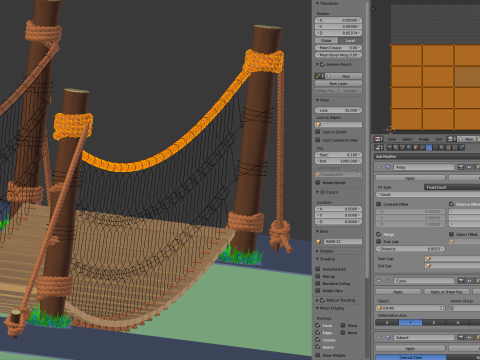This screenshot has height=360, width=480.
Task: Click the Start Cap object field
Action: (452, 259)
